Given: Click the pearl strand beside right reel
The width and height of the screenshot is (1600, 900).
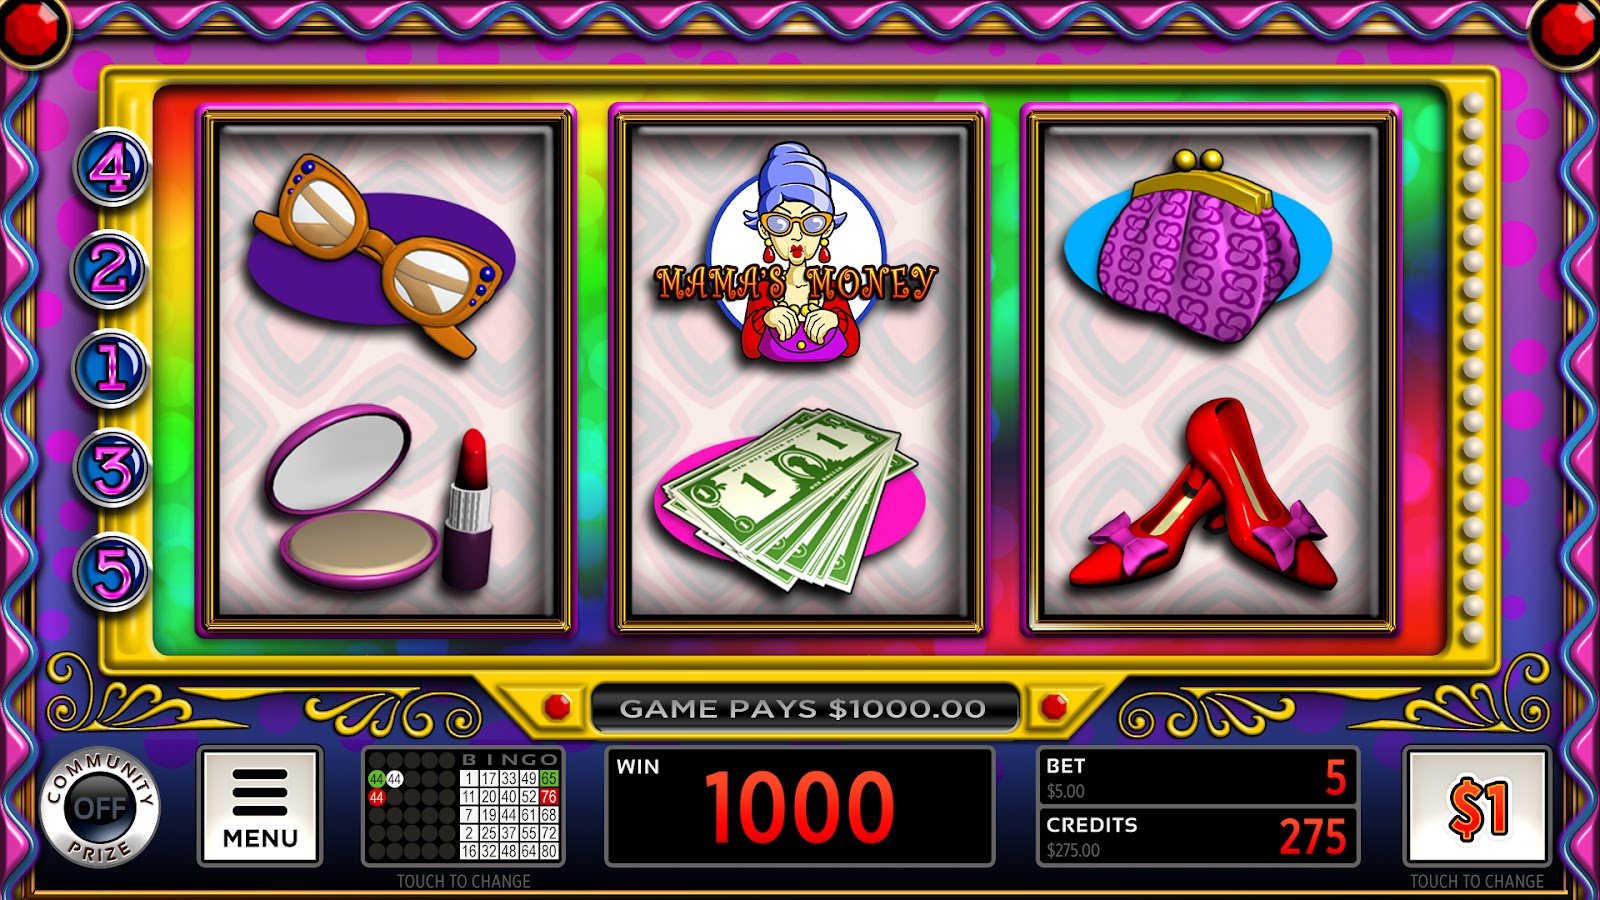Looking at the screenshot, I should 1472,368.
